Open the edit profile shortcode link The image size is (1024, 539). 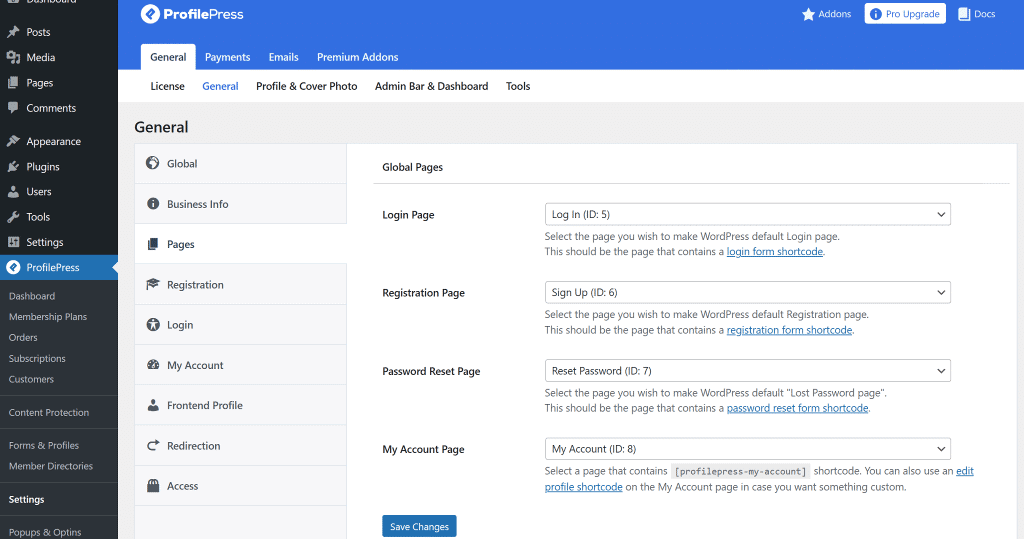pos(583,487)
